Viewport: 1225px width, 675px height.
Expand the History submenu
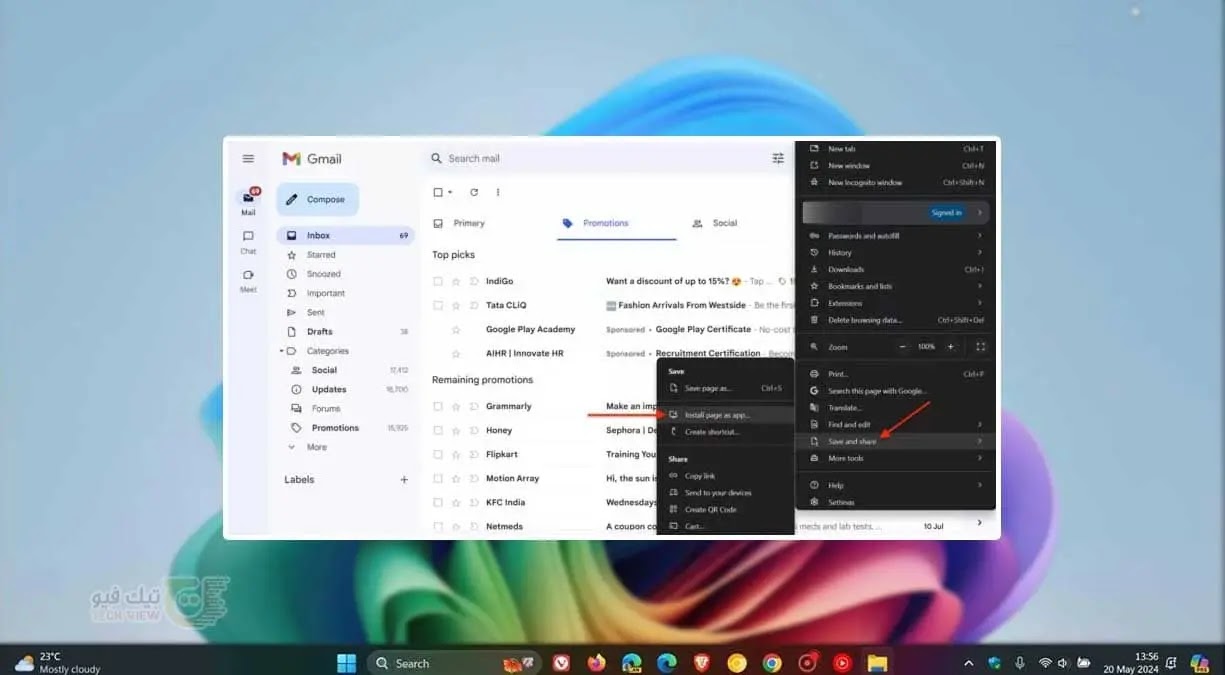[x=896, y=252]
